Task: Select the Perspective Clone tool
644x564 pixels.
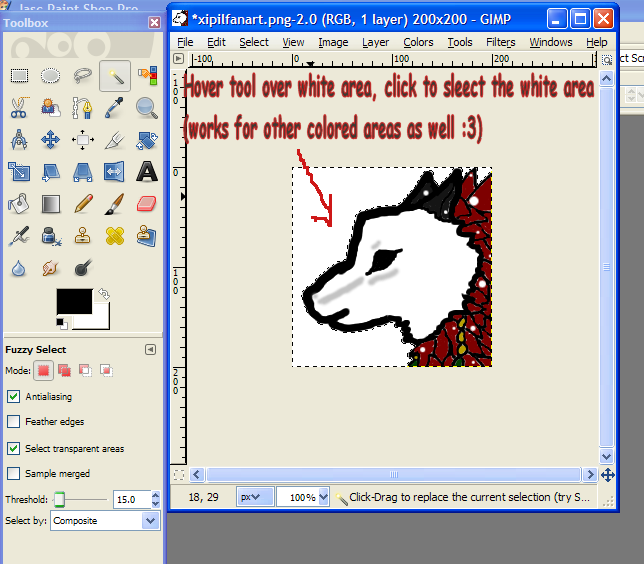Action: tap(147, 236)
